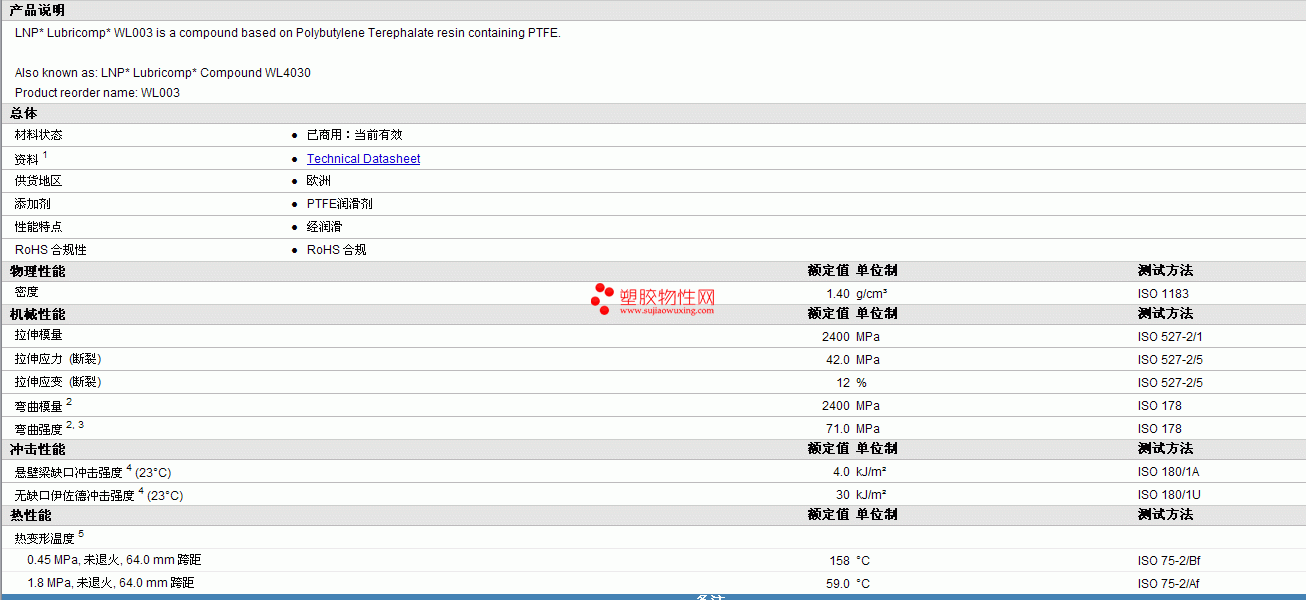Select the 拉伸应力 (断裂) label
Image resolution: width=1306 pixels, height=600 pixels.
click(x=58, y=359)
